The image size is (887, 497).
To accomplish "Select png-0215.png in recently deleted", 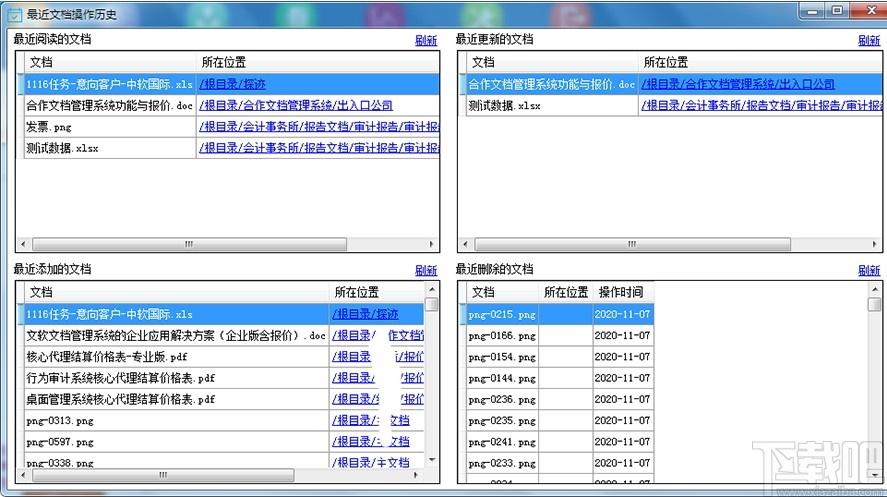I will pos(502,314).
